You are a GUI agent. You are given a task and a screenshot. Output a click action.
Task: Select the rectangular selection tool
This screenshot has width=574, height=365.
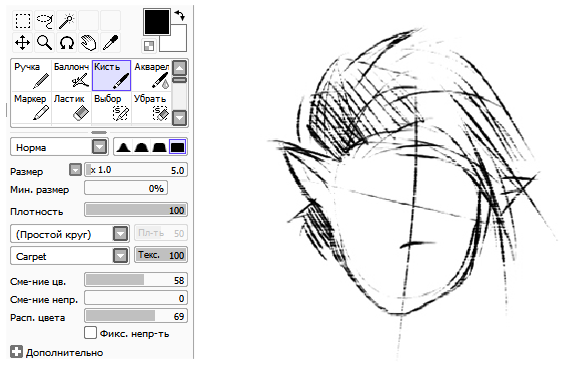pos(23,21)
